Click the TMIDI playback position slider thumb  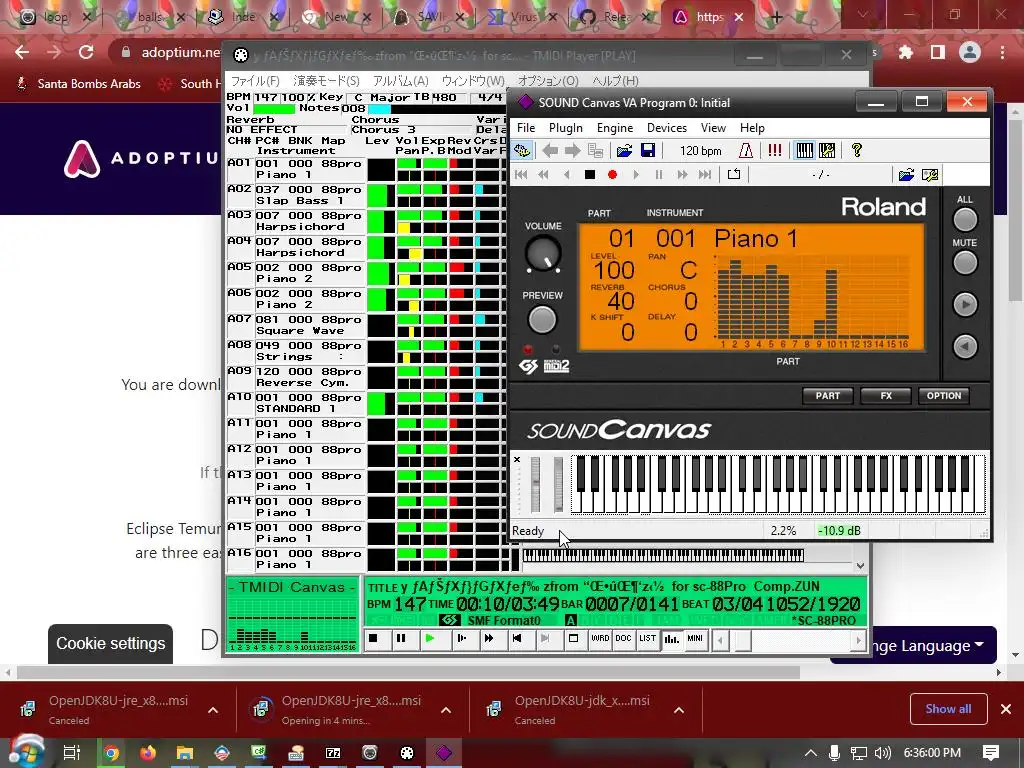click(x=743, y=641)
